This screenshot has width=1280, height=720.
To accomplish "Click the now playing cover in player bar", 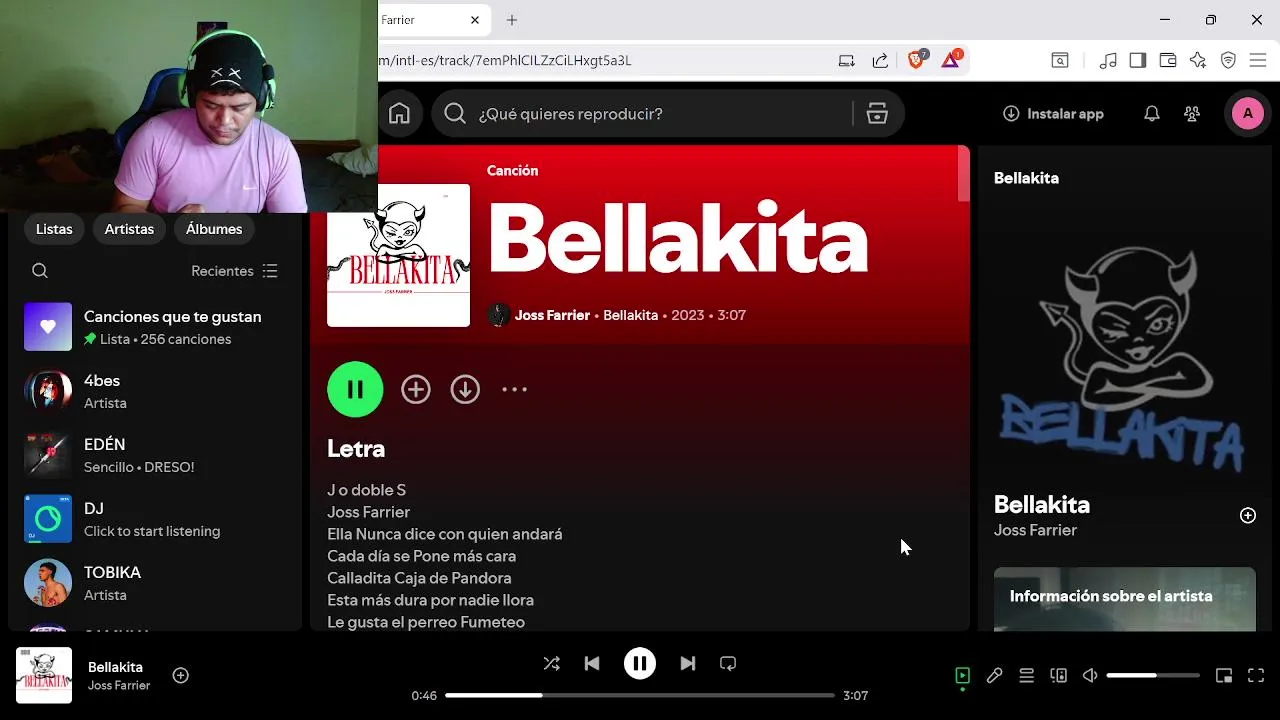I will [44, 675].
